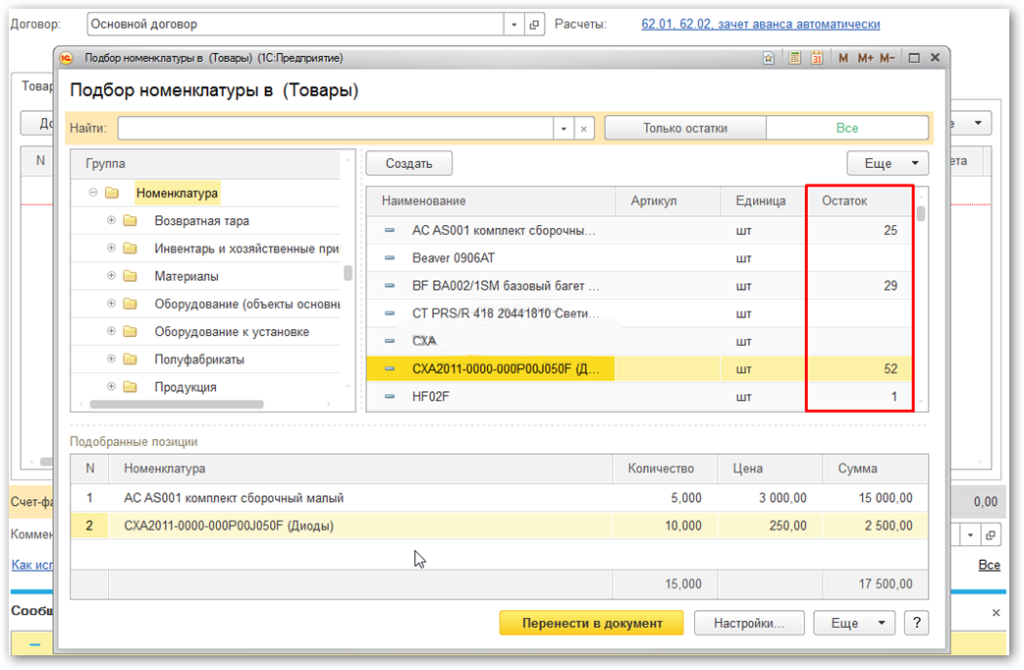The width and height of the screenshot is (1024, 670).
Task: Open the 'Еще' menu above item list
Action: coord(887,163)
